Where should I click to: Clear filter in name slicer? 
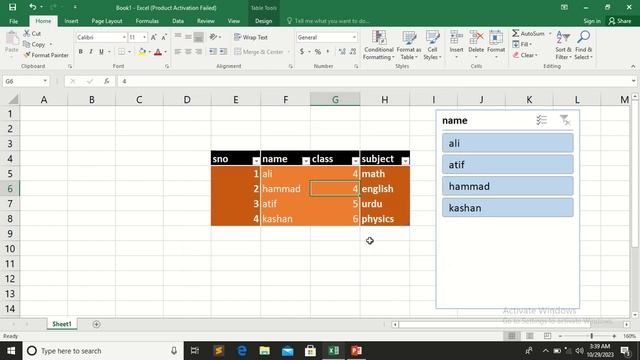click(x=565, y=120)
